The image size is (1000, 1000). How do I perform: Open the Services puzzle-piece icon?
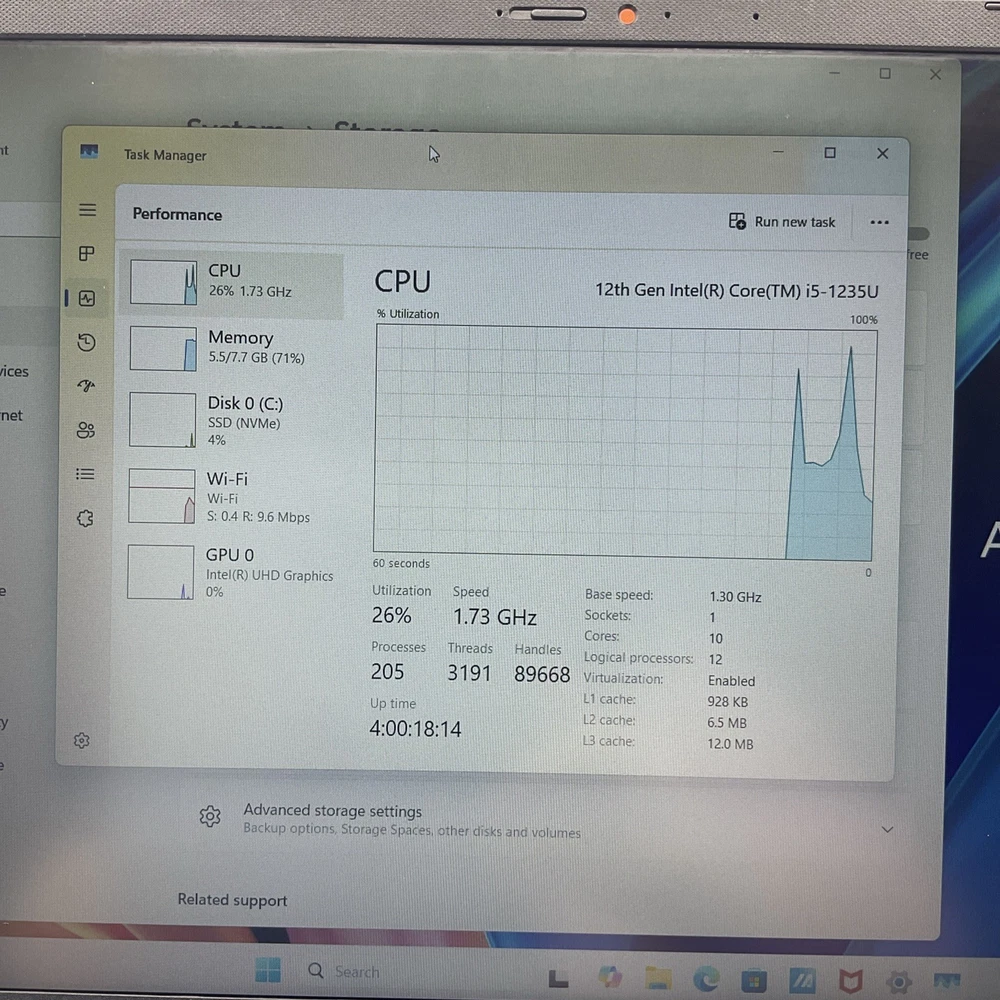85,519
